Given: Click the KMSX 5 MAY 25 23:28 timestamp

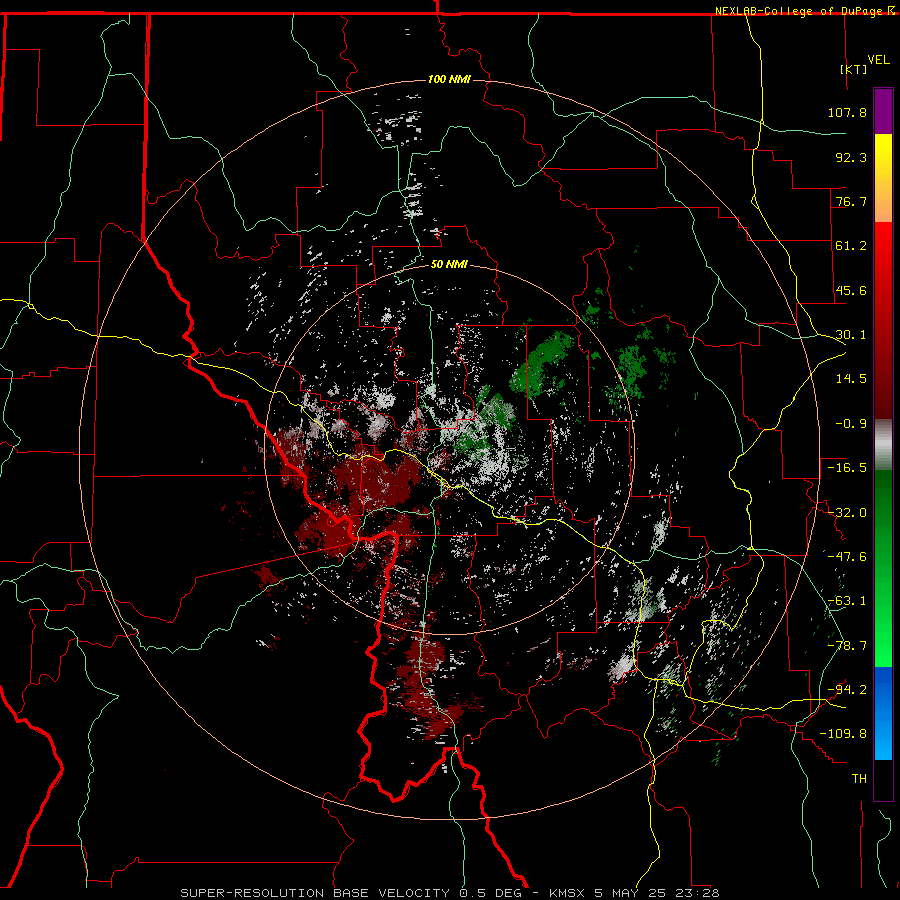Looking at the screenshot, I should (634, 893).
